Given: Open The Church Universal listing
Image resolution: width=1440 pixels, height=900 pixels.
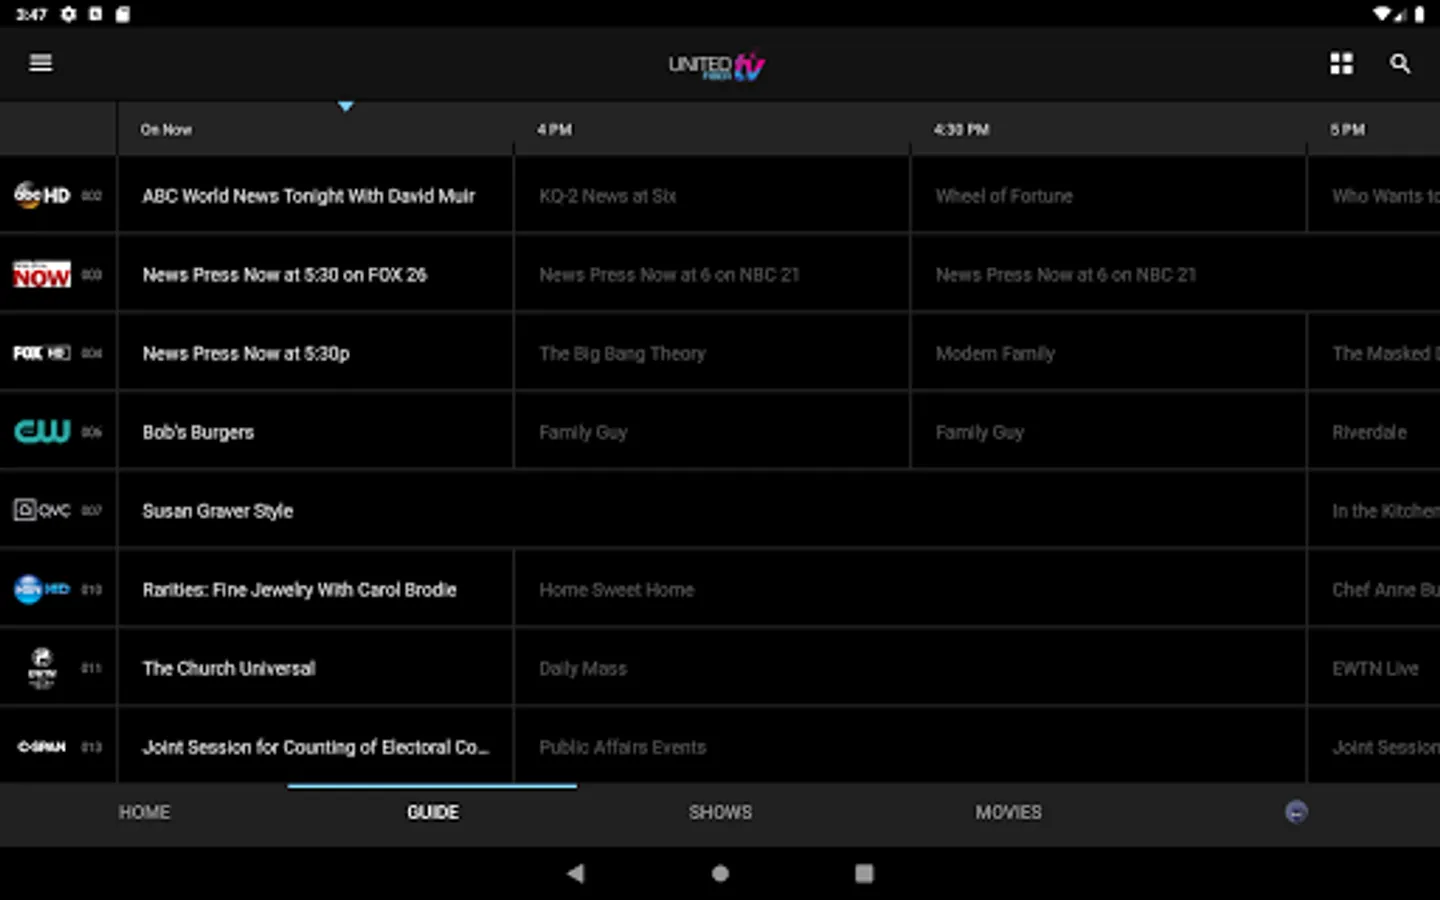Looking at the screenshot, I should point(316,668).
